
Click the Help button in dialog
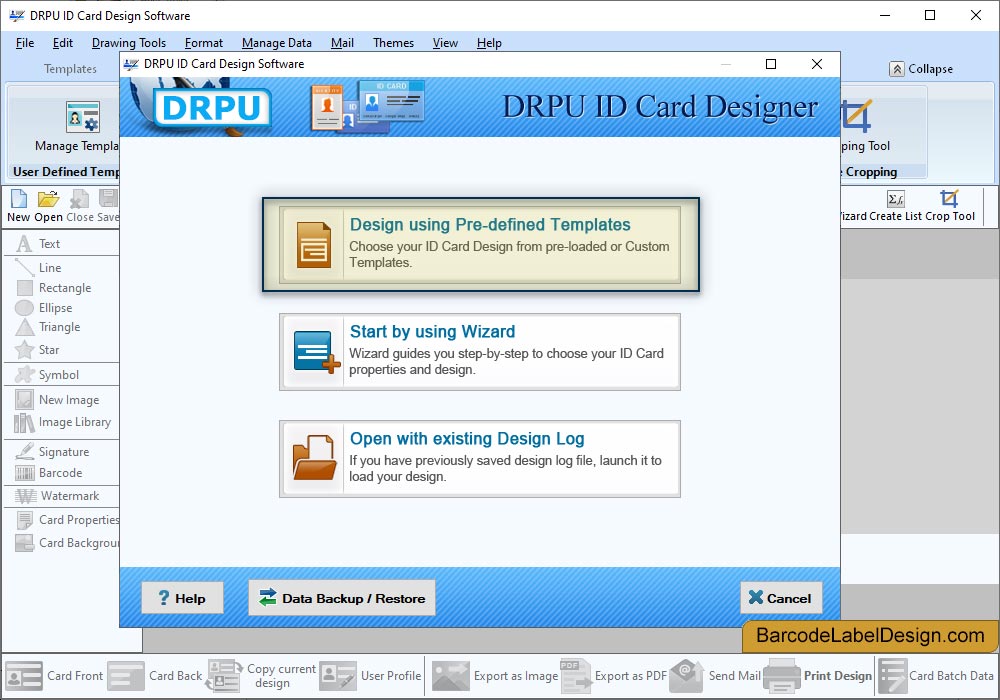pyautogui.click(x=182, y=598)
